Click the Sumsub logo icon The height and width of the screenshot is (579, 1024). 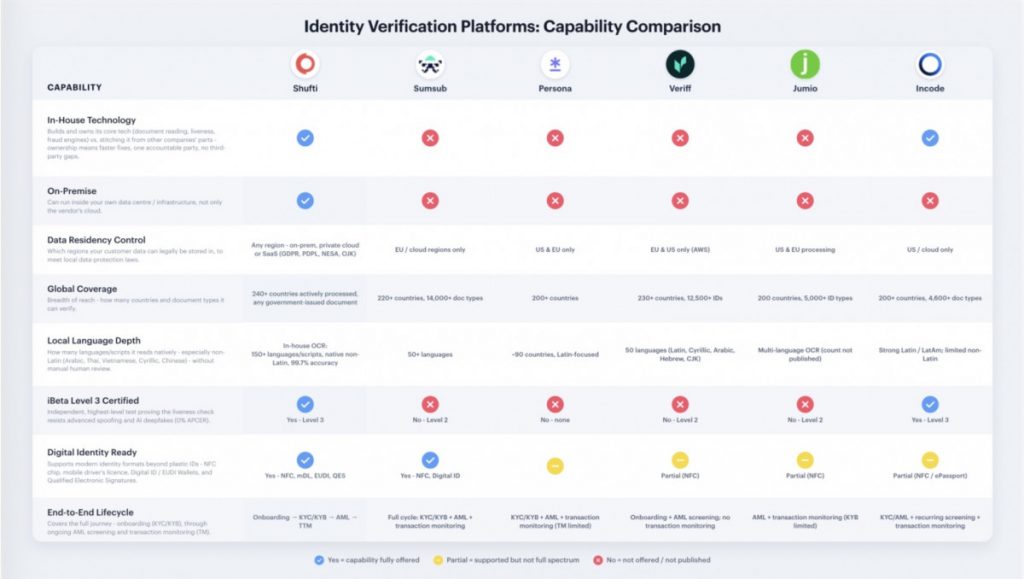click(430, 64)
